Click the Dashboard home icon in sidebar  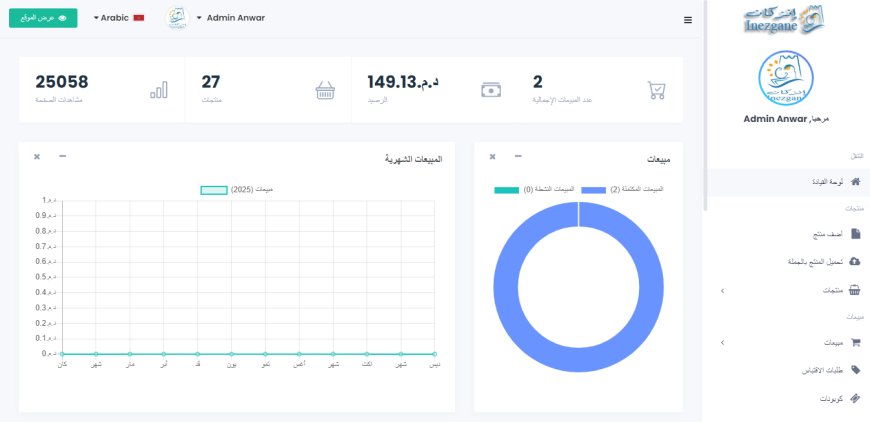(x=854, y=182)
